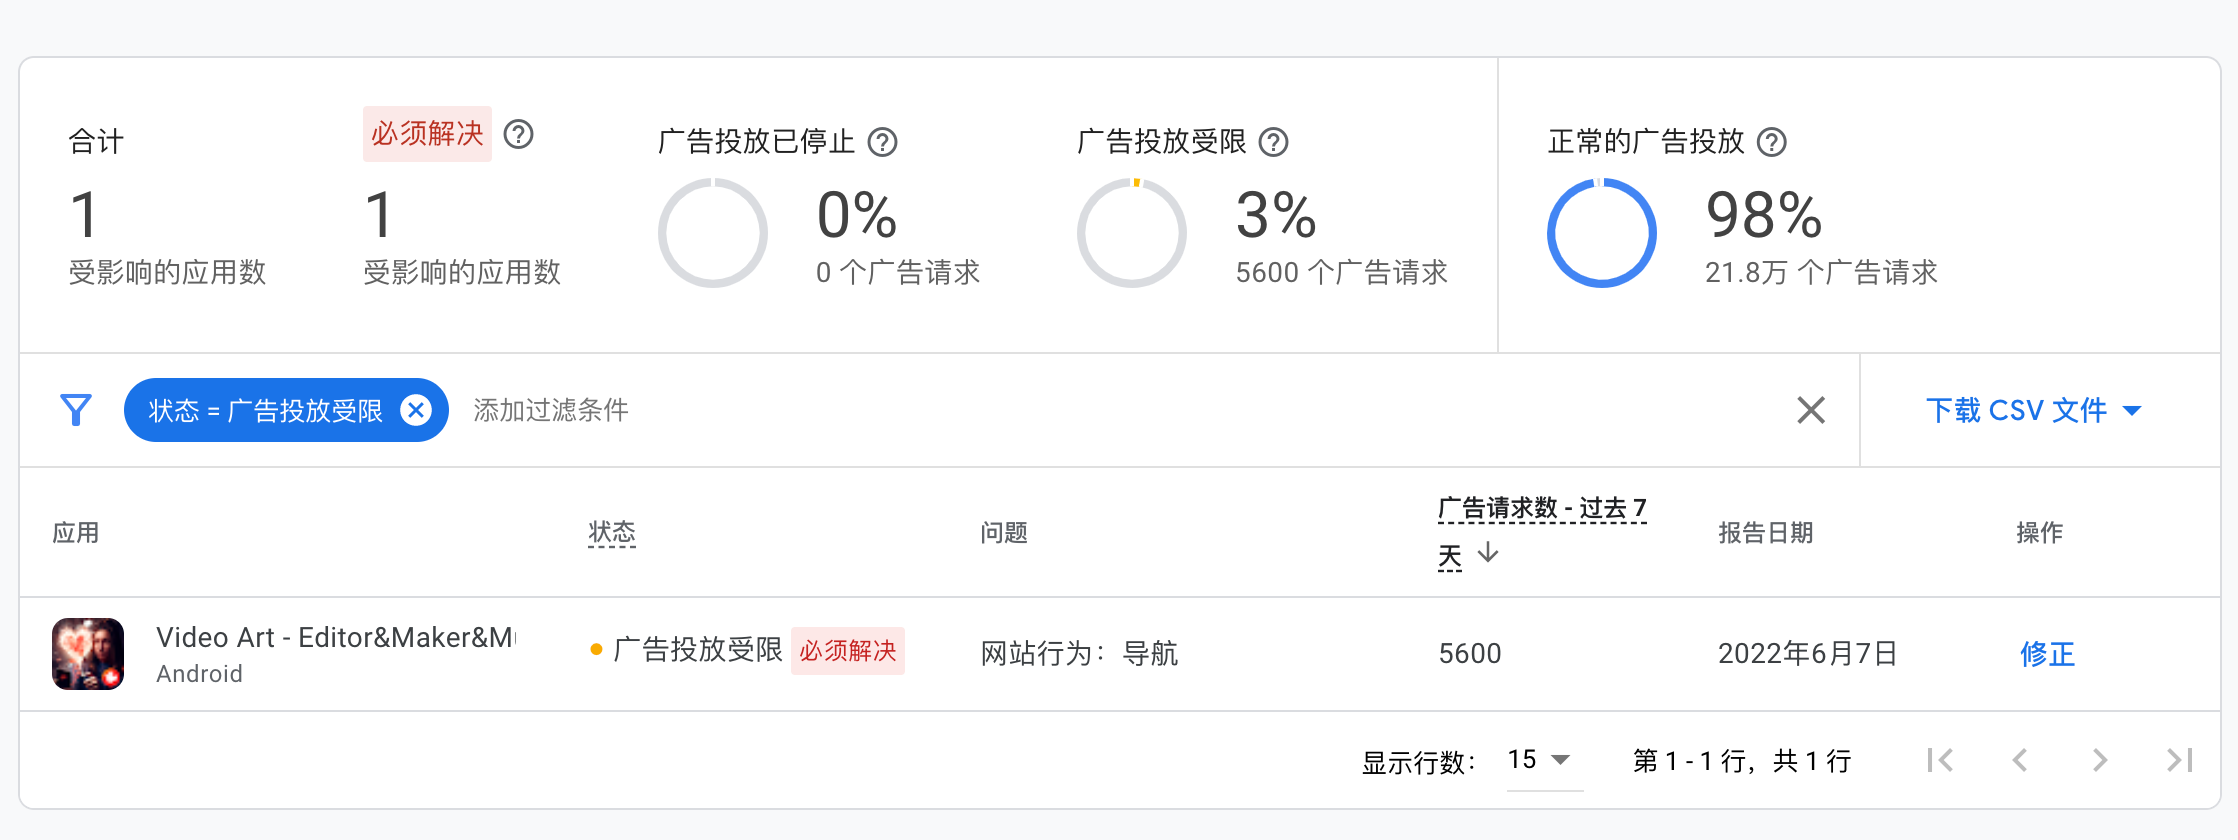Go to next page of results
This screenshot has width=2238, height=840.
(2098, 760)
